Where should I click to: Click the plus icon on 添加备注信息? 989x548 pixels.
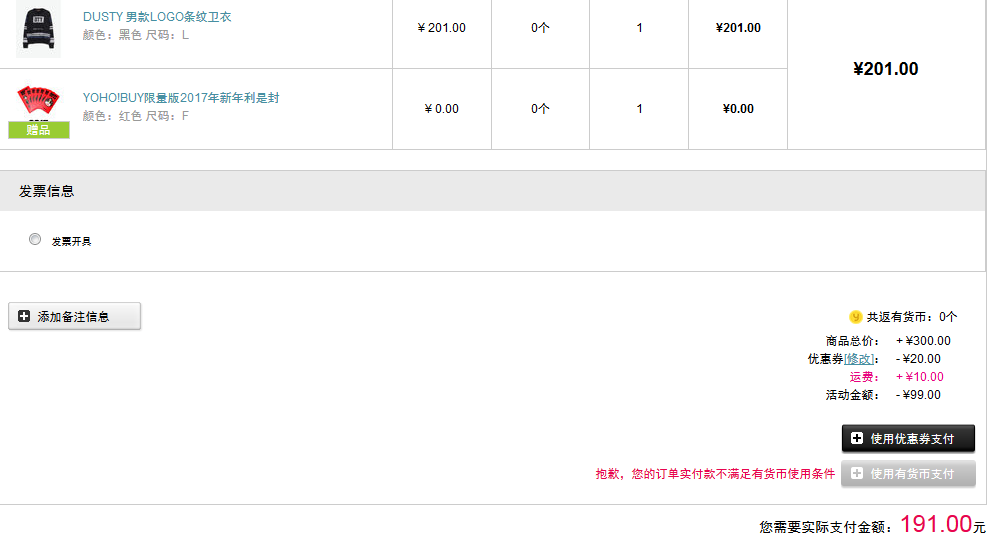(24, 317)
